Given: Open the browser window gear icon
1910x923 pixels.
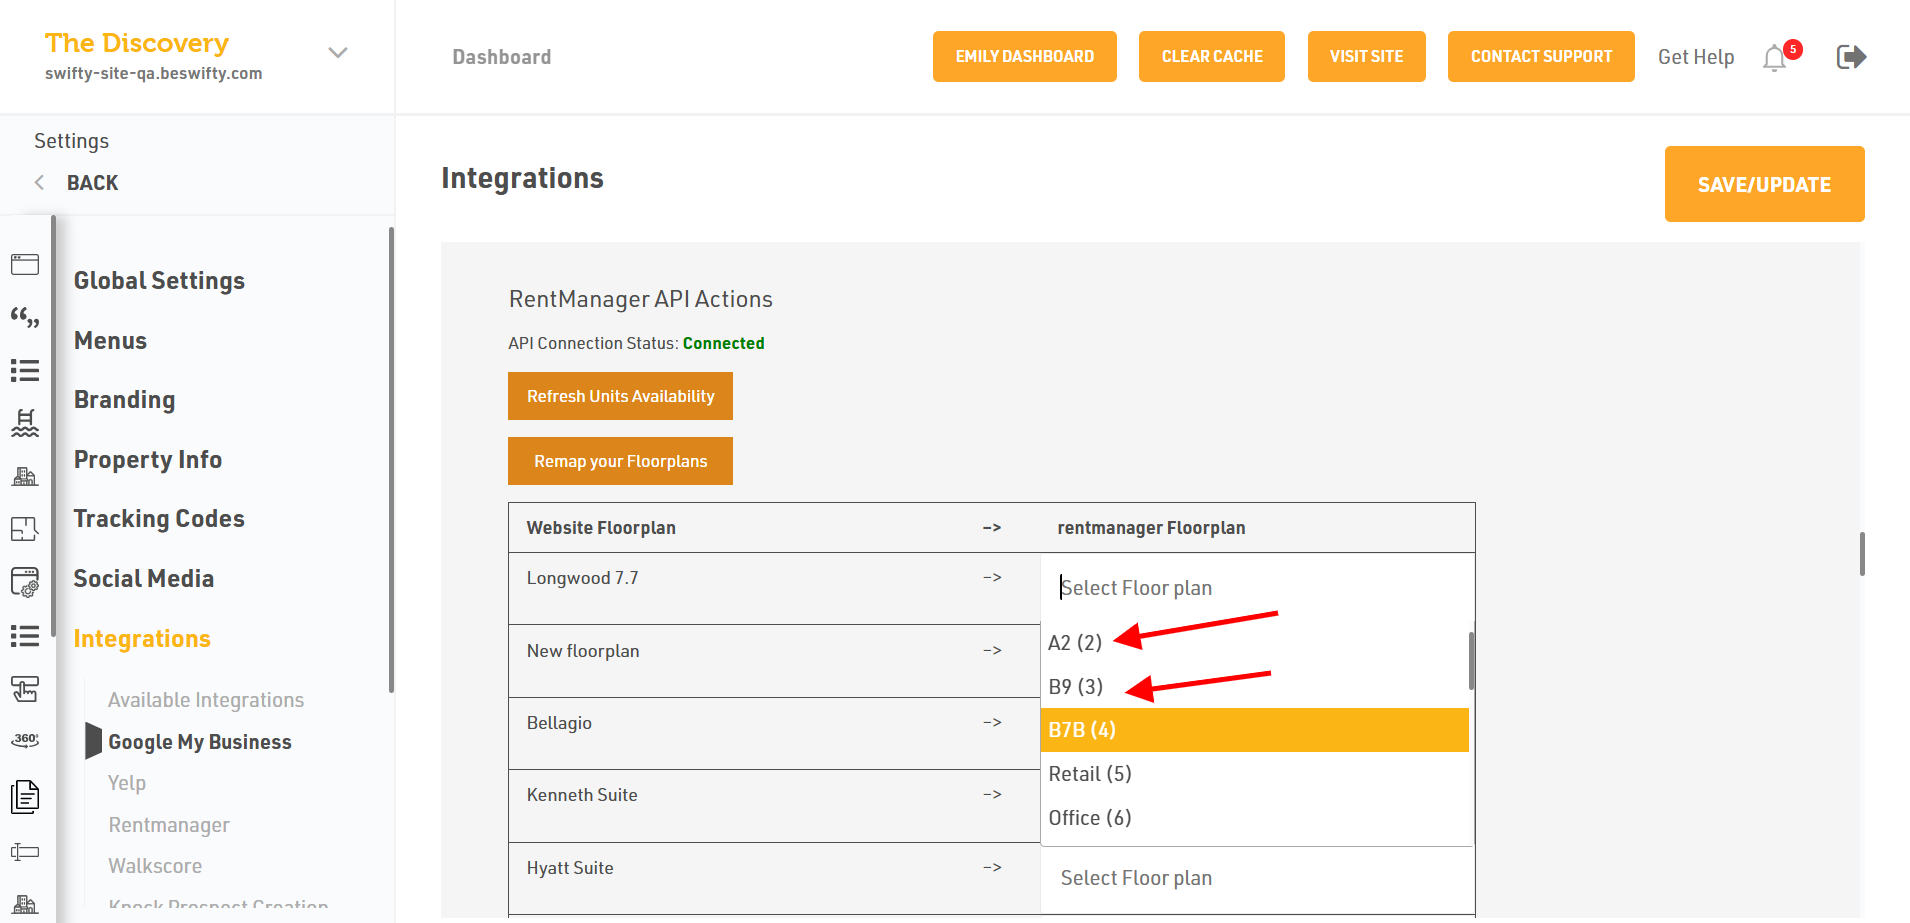Looking at the screenshot, I should 25,582.
